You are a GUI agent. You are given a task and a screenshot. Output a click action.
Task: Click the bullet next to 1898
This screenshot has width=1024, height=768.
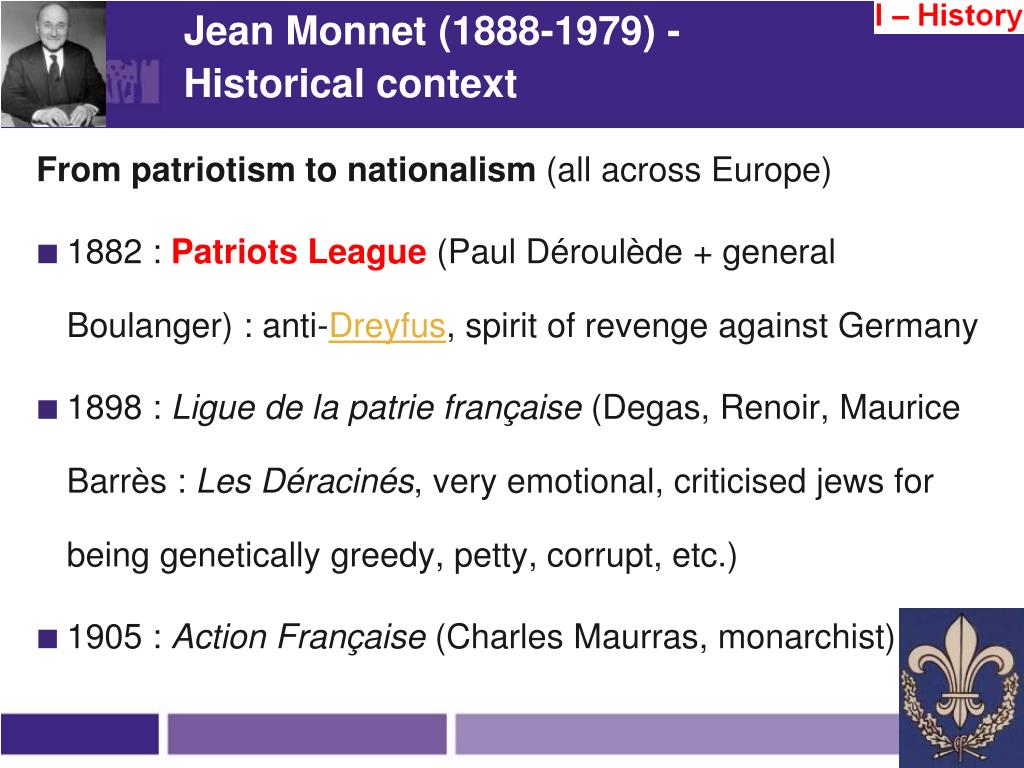point(48,409)
